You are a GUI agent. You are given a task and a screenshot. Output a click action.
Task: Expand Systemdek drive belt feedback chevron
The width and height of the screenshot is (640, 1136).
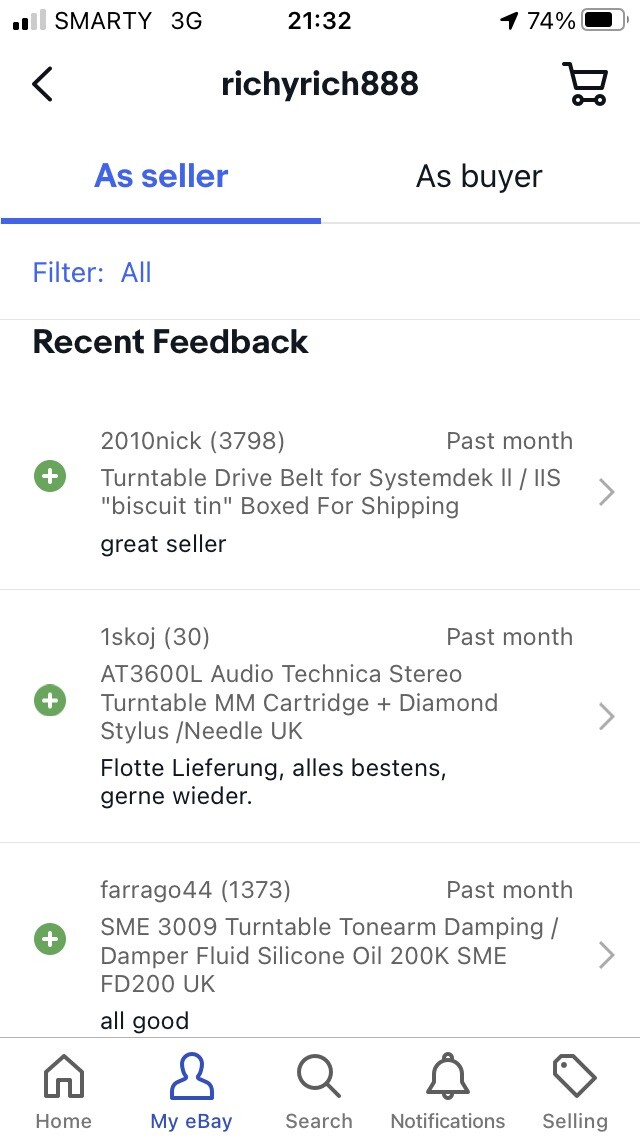coord(607,492)
